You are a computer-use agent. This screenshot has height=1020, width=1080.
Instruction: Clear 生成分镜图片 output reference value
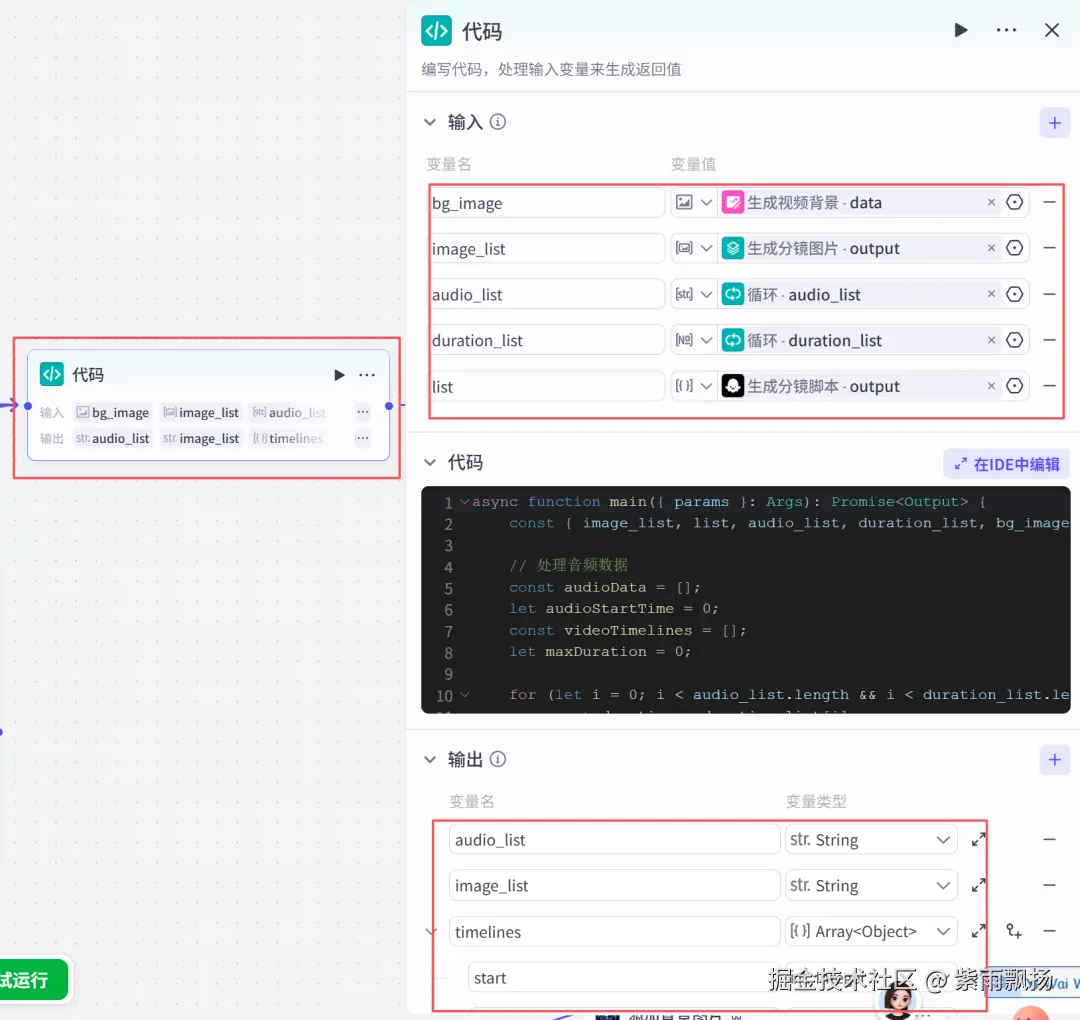click(991, 248)
